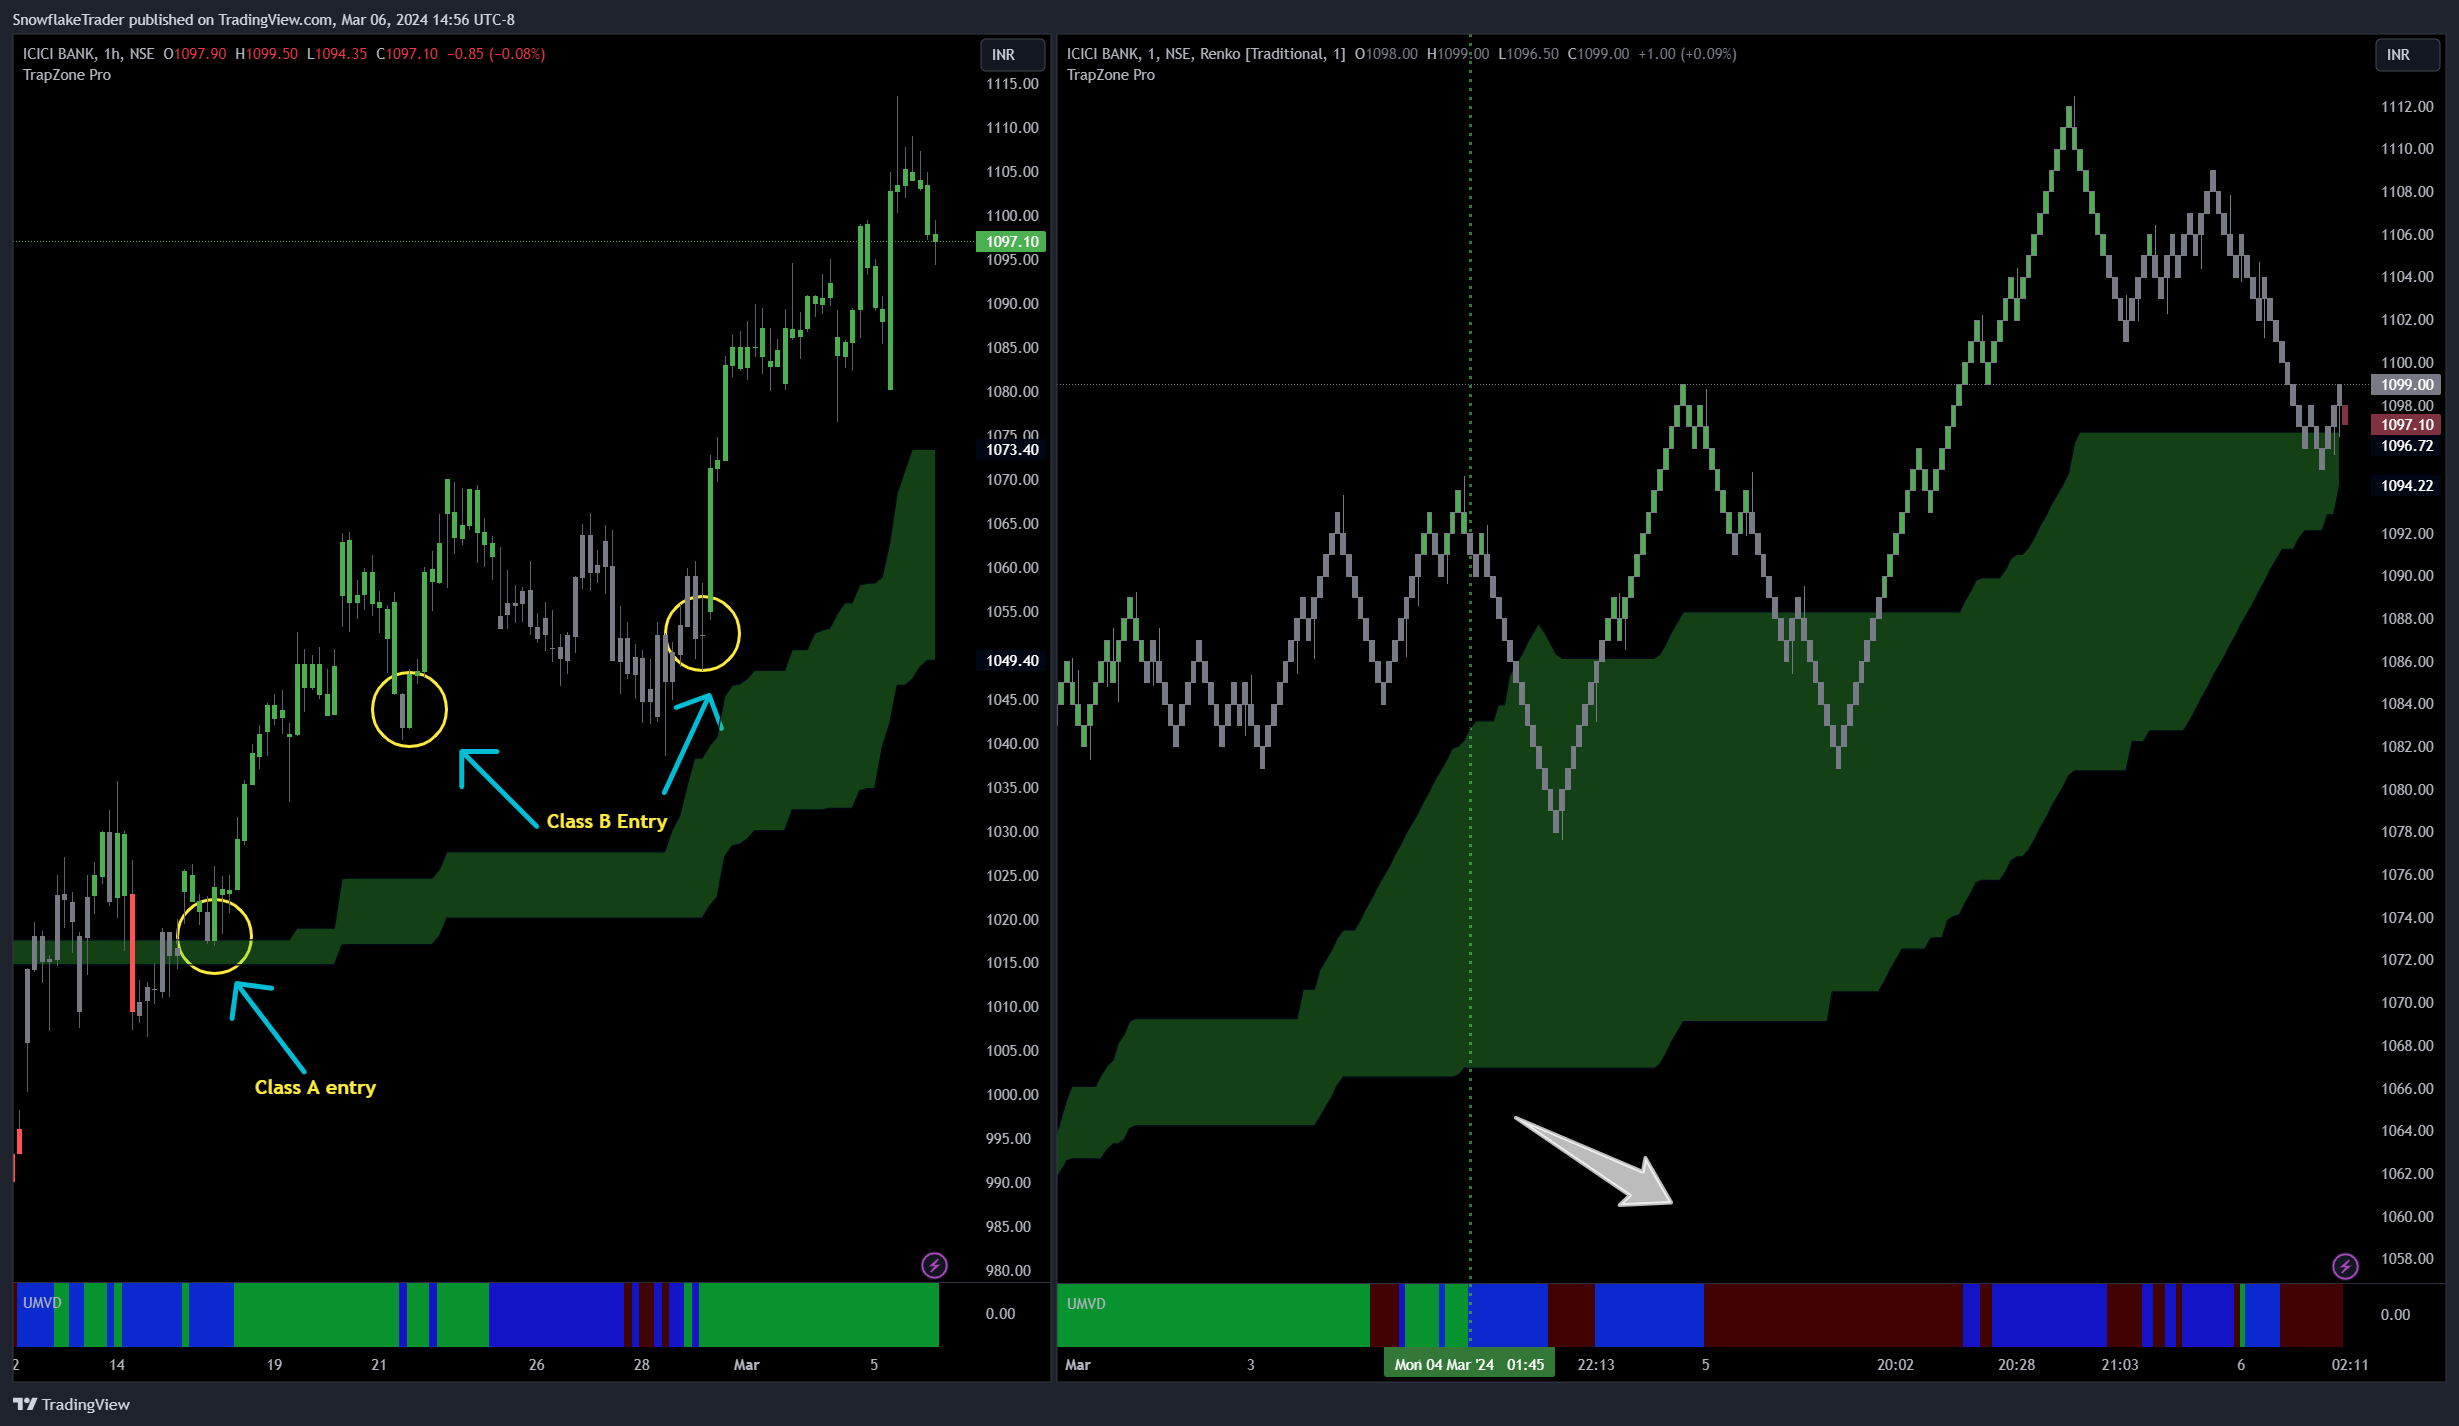The width and height of the screenshot is (2459, 1426).
Task: Open the INR currency selector on the right chart
Action: click(2409, 55)
